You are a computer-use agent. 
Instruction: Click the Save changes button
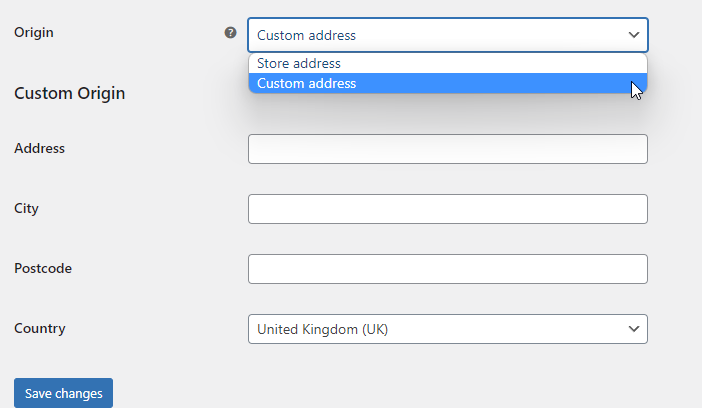[x=64, y=393]
